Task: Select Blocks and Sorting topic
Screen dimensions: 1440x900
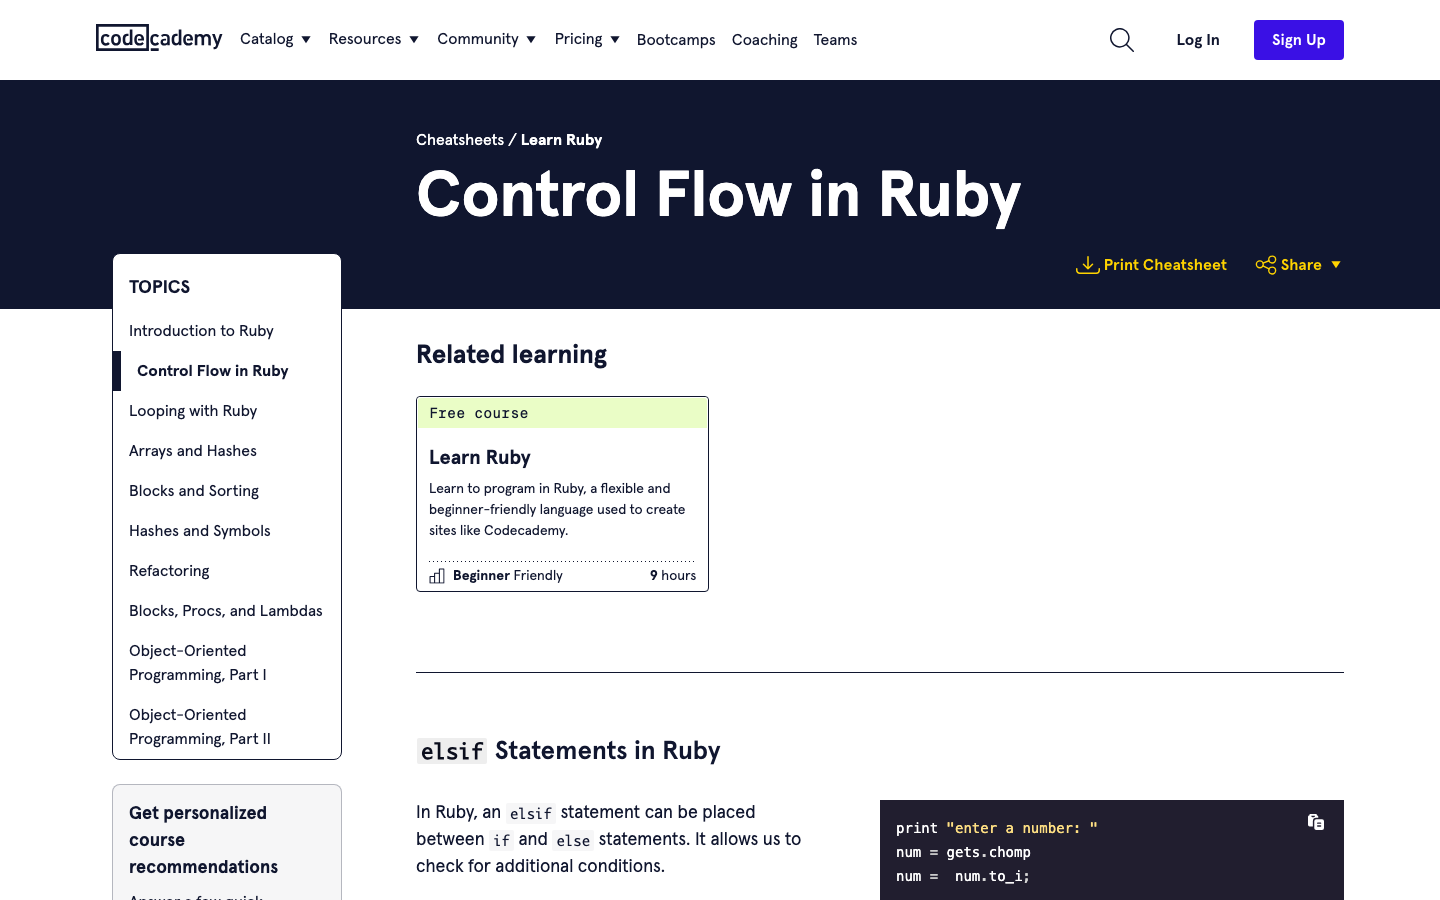Action: tap(194, 491)
